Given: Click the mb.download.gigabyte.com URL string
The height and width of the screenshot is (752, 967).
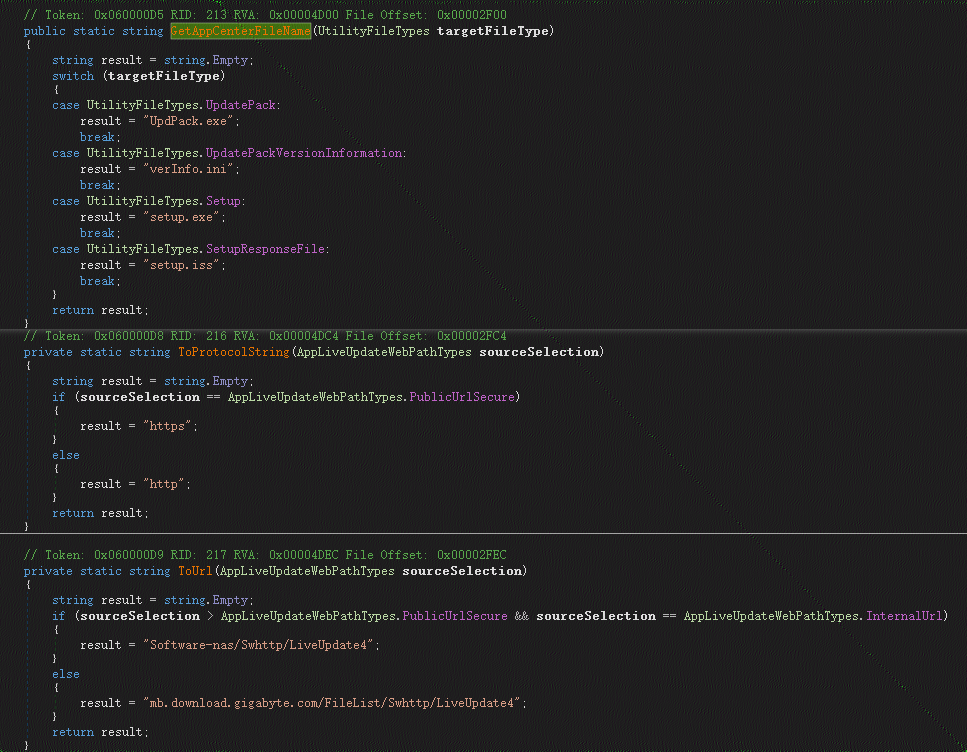Looking at the screenshot, I should click(332, 703).
